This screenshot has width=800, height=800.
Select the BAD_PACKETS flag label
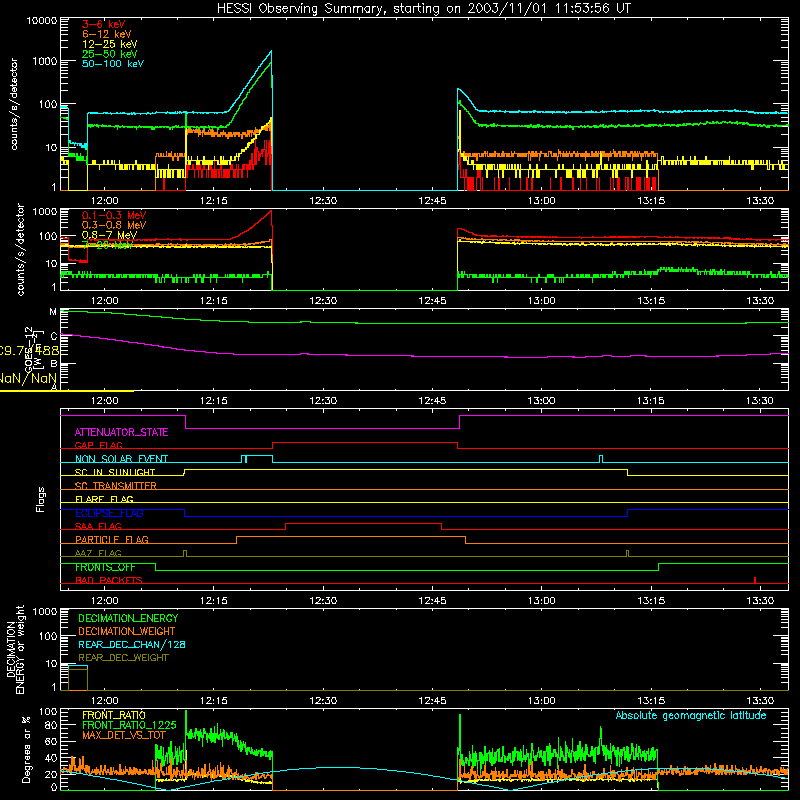point(109,580)
